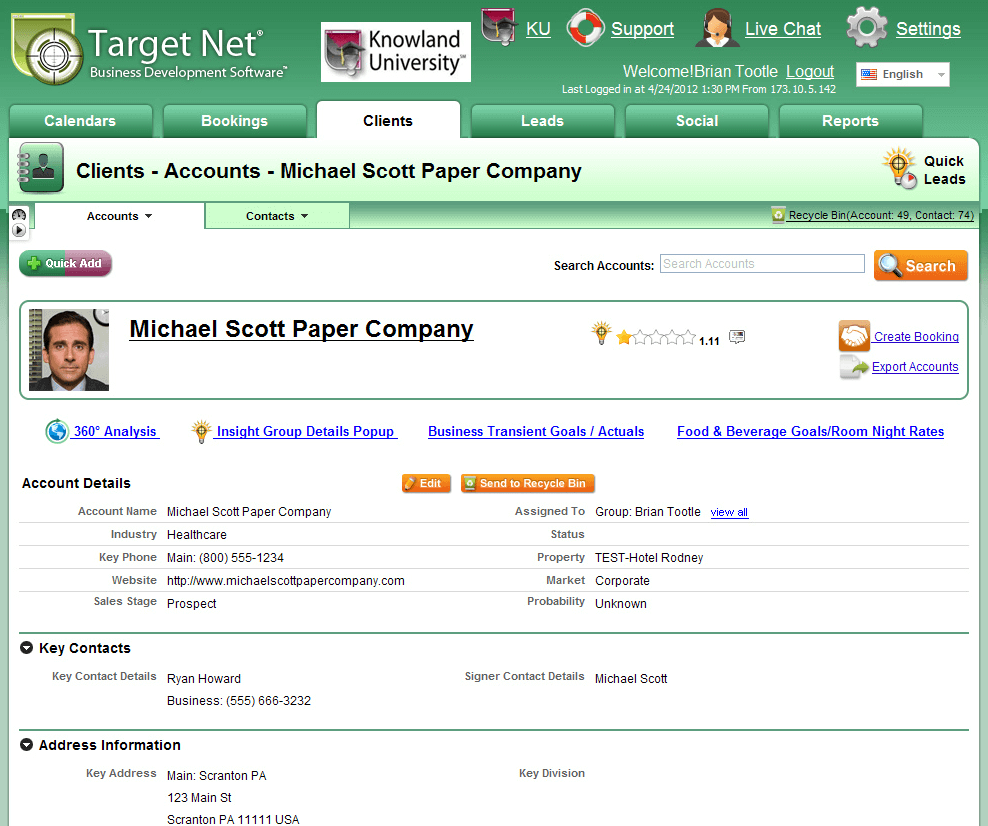The height and width of the screenshot is (826, 988).
Task: Click the insight lightbulb icon beside rating
Action: pyautogui.click(x=601, y=333)
